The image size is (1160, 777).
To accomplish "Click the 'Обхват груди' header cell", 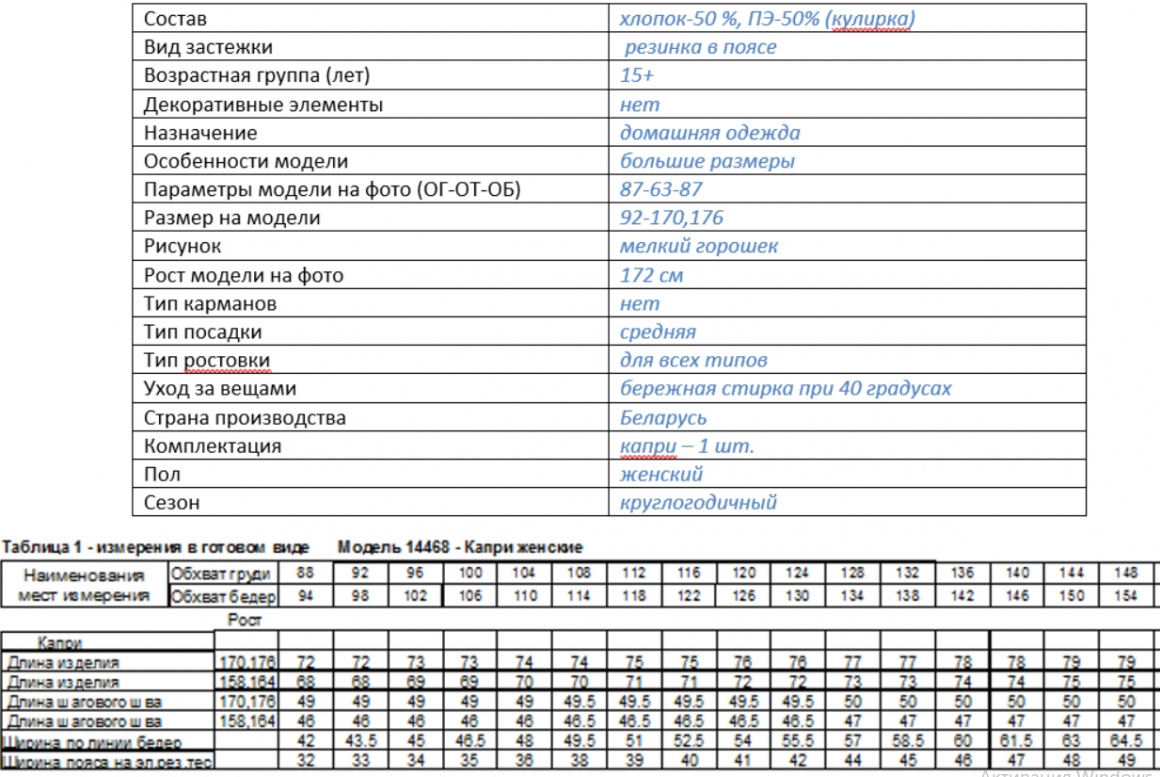I will pos(222,574).
